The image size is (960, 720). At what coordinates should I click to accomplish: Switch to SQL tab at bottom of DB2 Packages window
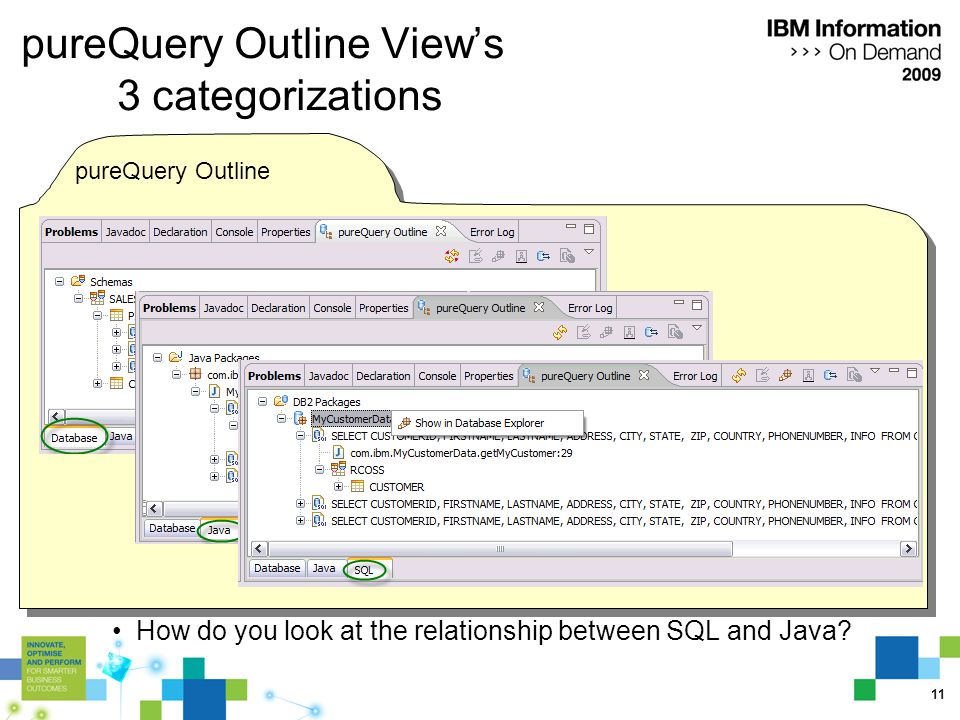pyautogui.click(x=364, y=570)
